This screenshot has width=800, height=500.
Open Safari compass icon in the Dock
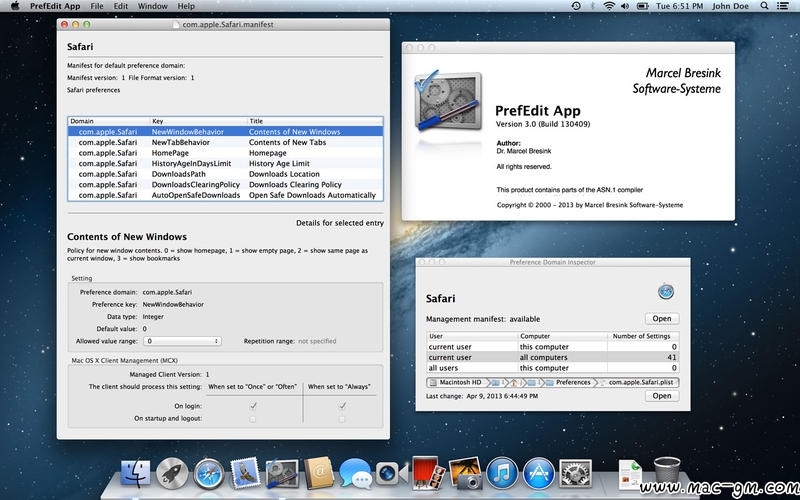[x=209, y=473]
